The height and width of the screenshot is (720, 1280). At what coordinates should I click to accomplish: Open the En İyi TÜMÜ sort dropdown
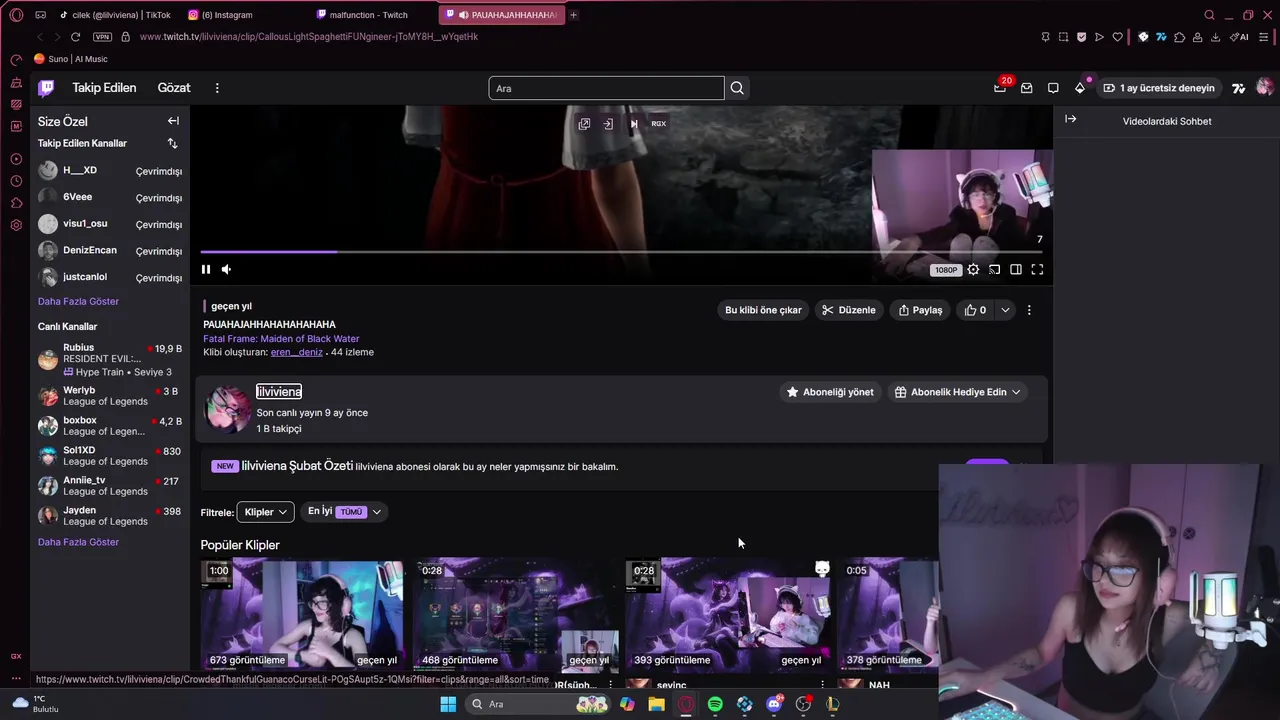(344, 512)
